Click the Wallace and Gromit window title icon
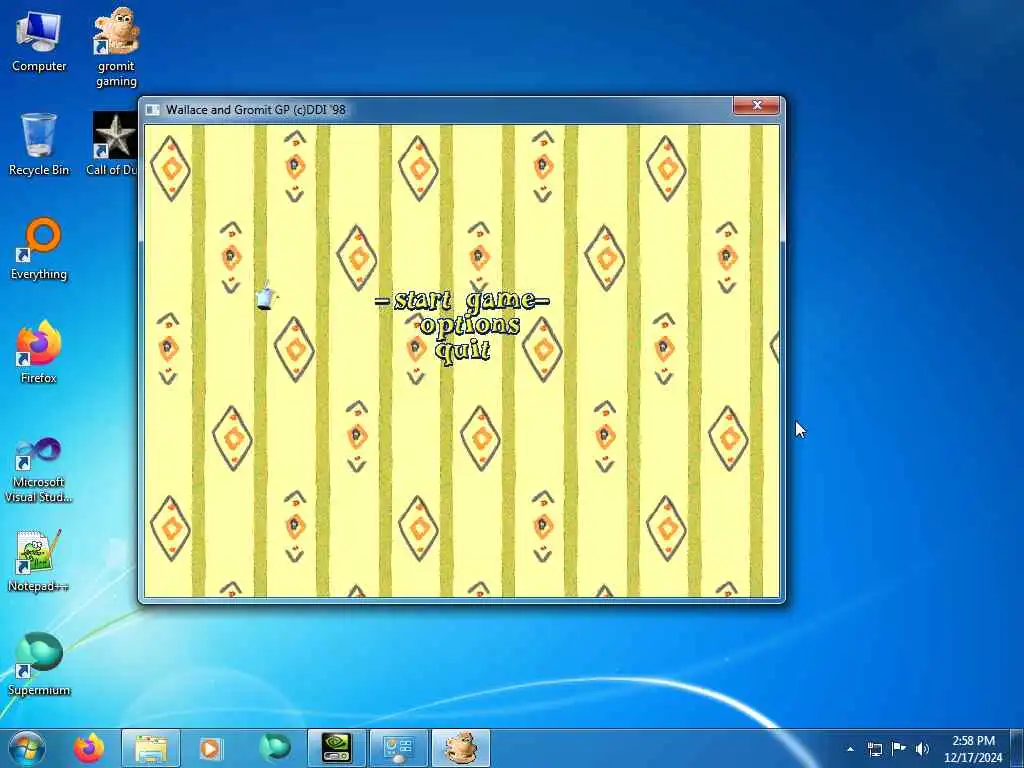 pyautogui.click(x=152, y=110)
